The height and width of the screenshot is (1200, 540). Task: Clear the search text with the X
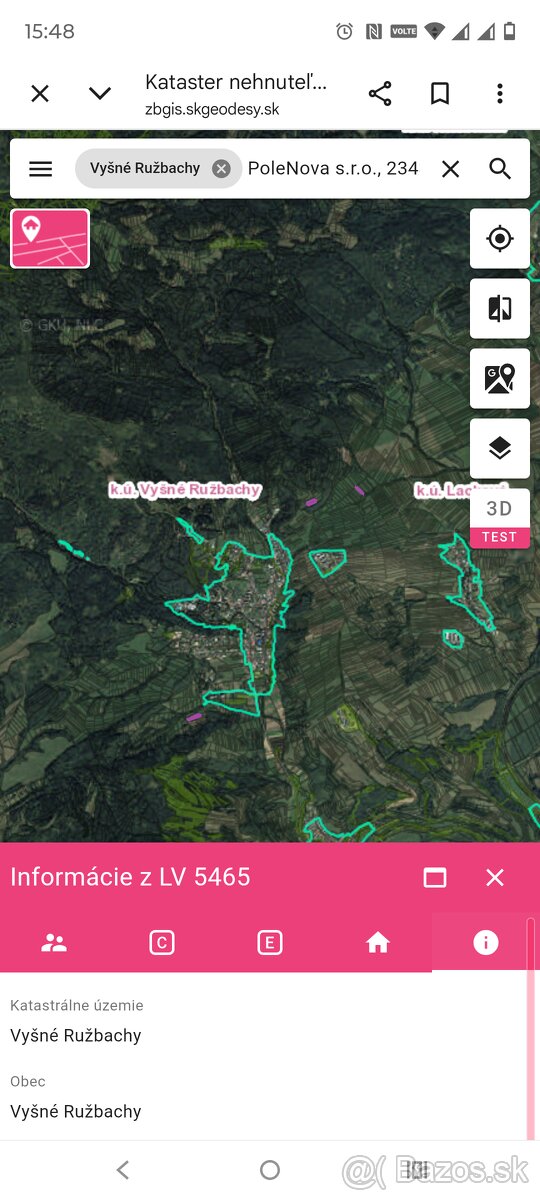pos(451,169)
